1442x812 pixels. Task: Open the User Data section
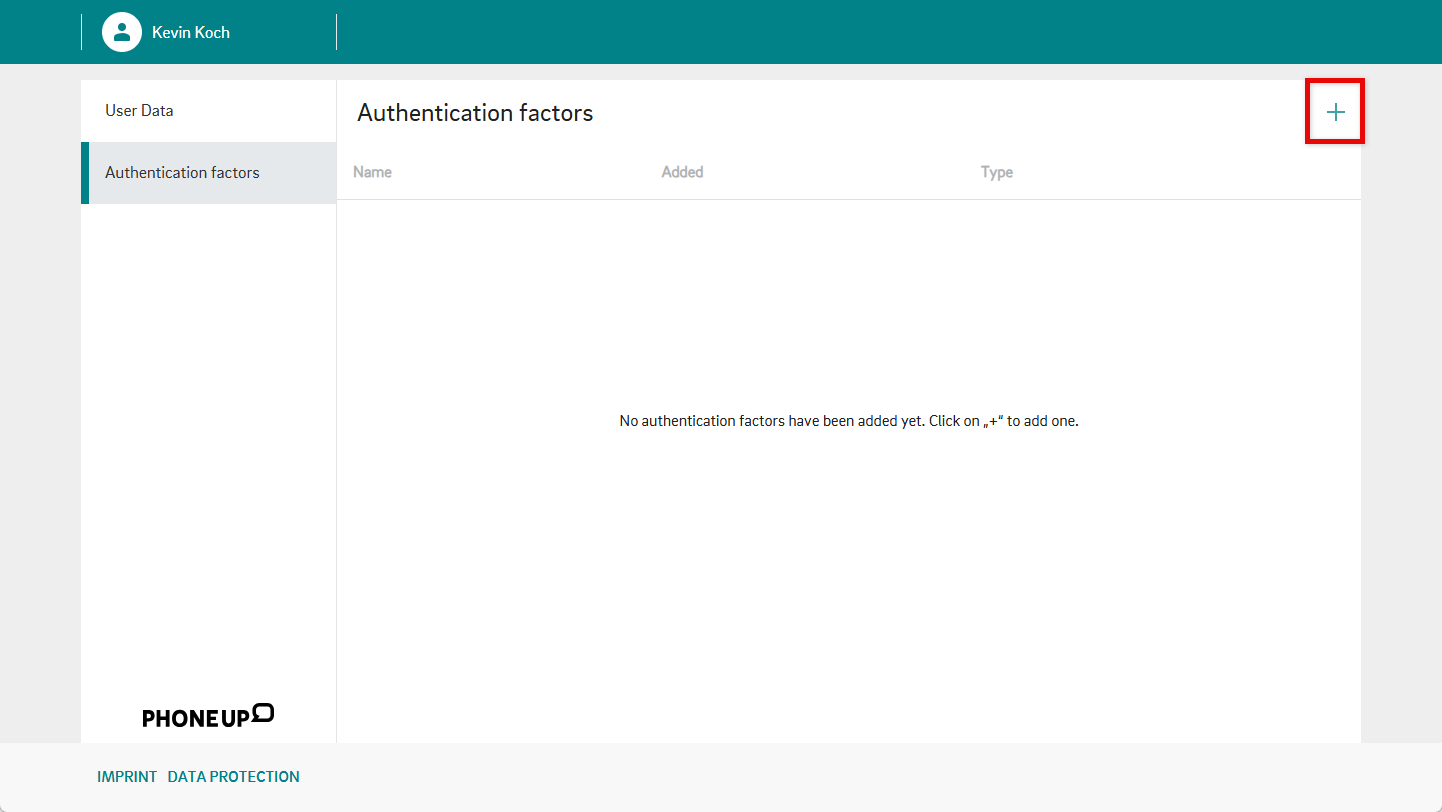pos(139,110)
